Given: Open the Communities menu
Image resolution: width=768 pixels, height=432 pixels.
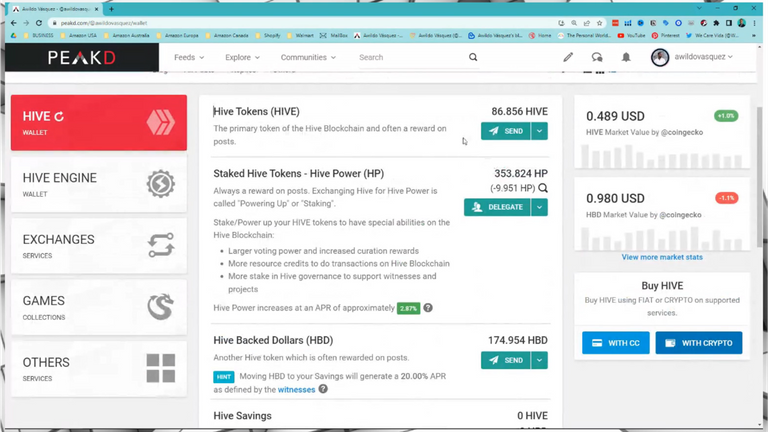Looking at the screenshot, I should coord(308,57).
